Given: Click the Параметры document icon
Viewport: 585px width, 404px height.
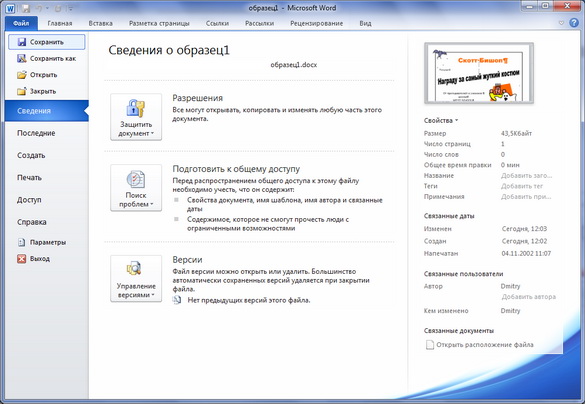Looking at the screenshot, I should tap(22, 242).
